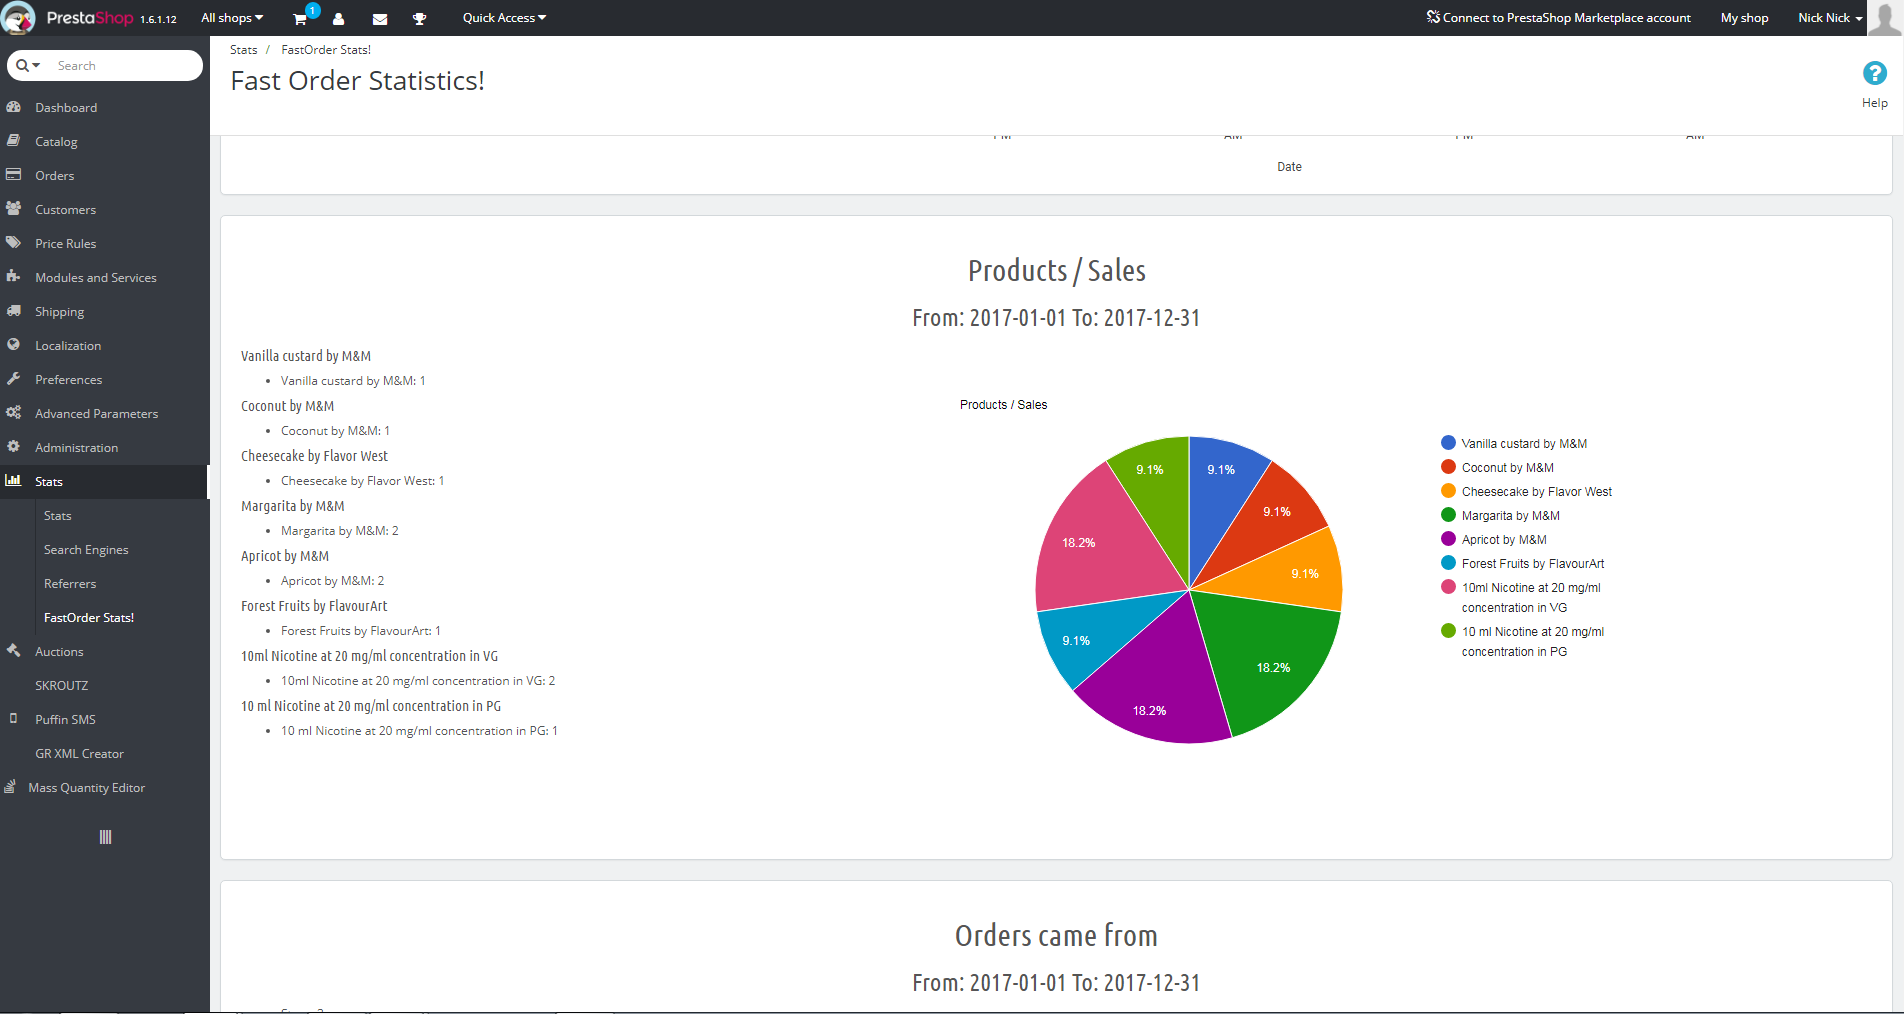Select the Stats submenu item
This screenshot has height=1014, width=1904.
[x=58, y=516]
